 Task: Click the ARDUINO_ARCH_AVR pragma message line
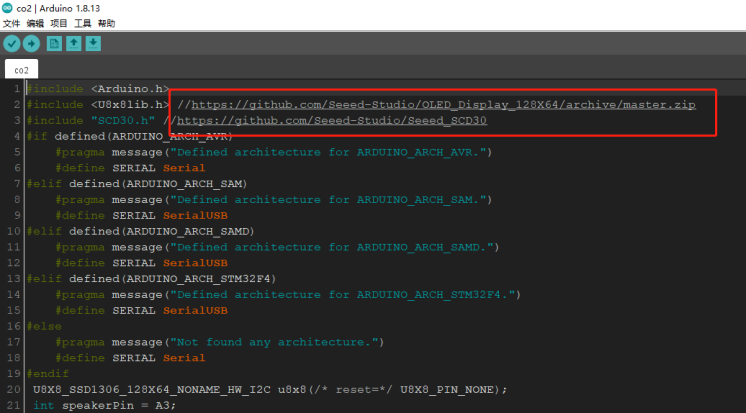274,152
